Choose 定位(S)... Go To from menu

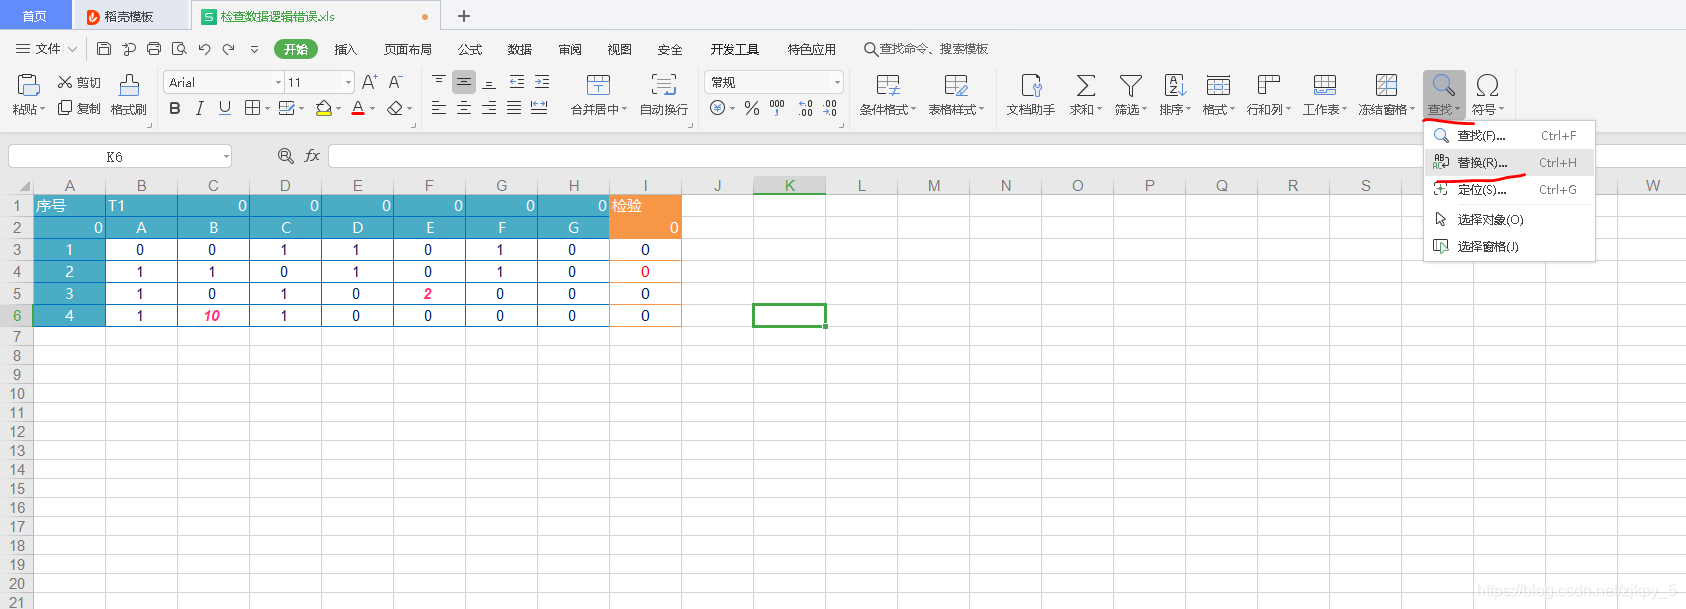(1509, 190)
